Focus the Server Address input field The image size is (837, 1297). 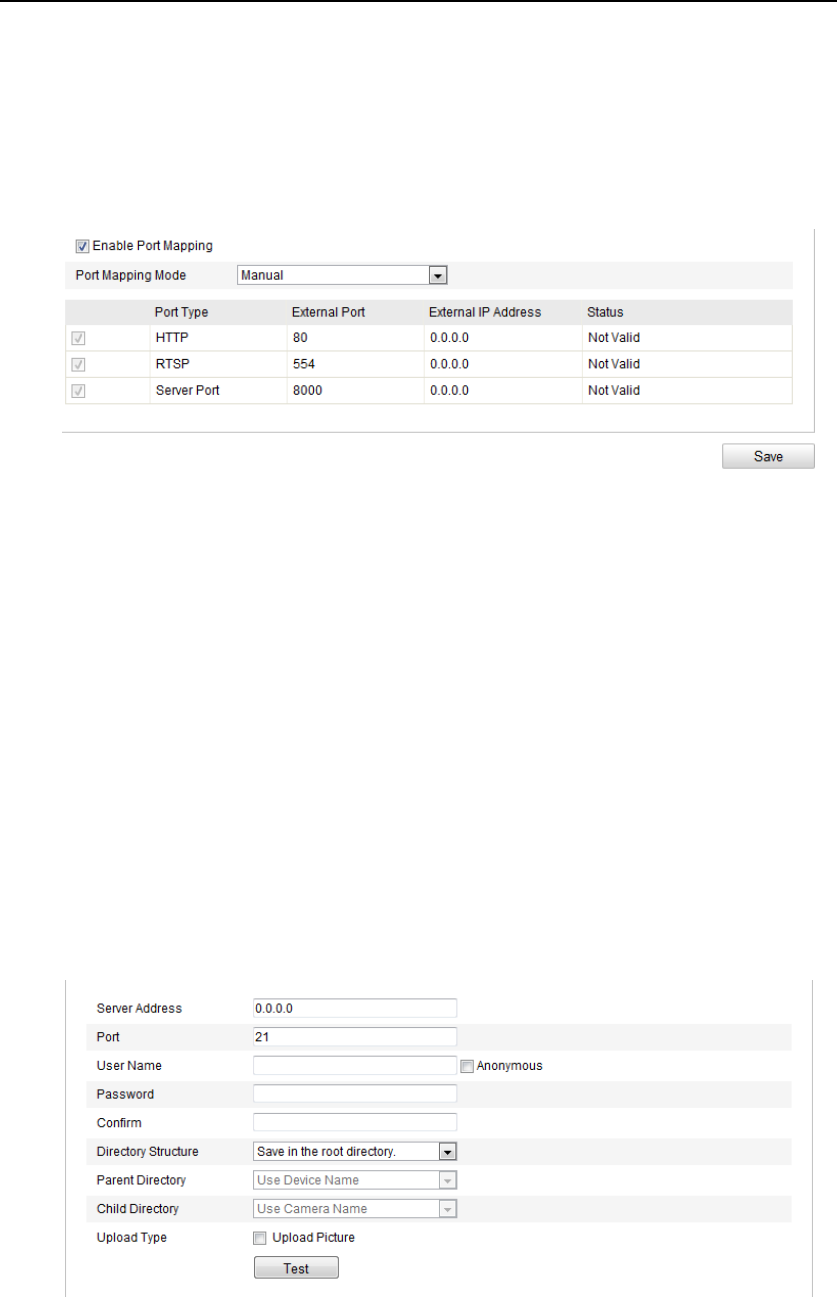355,1008
